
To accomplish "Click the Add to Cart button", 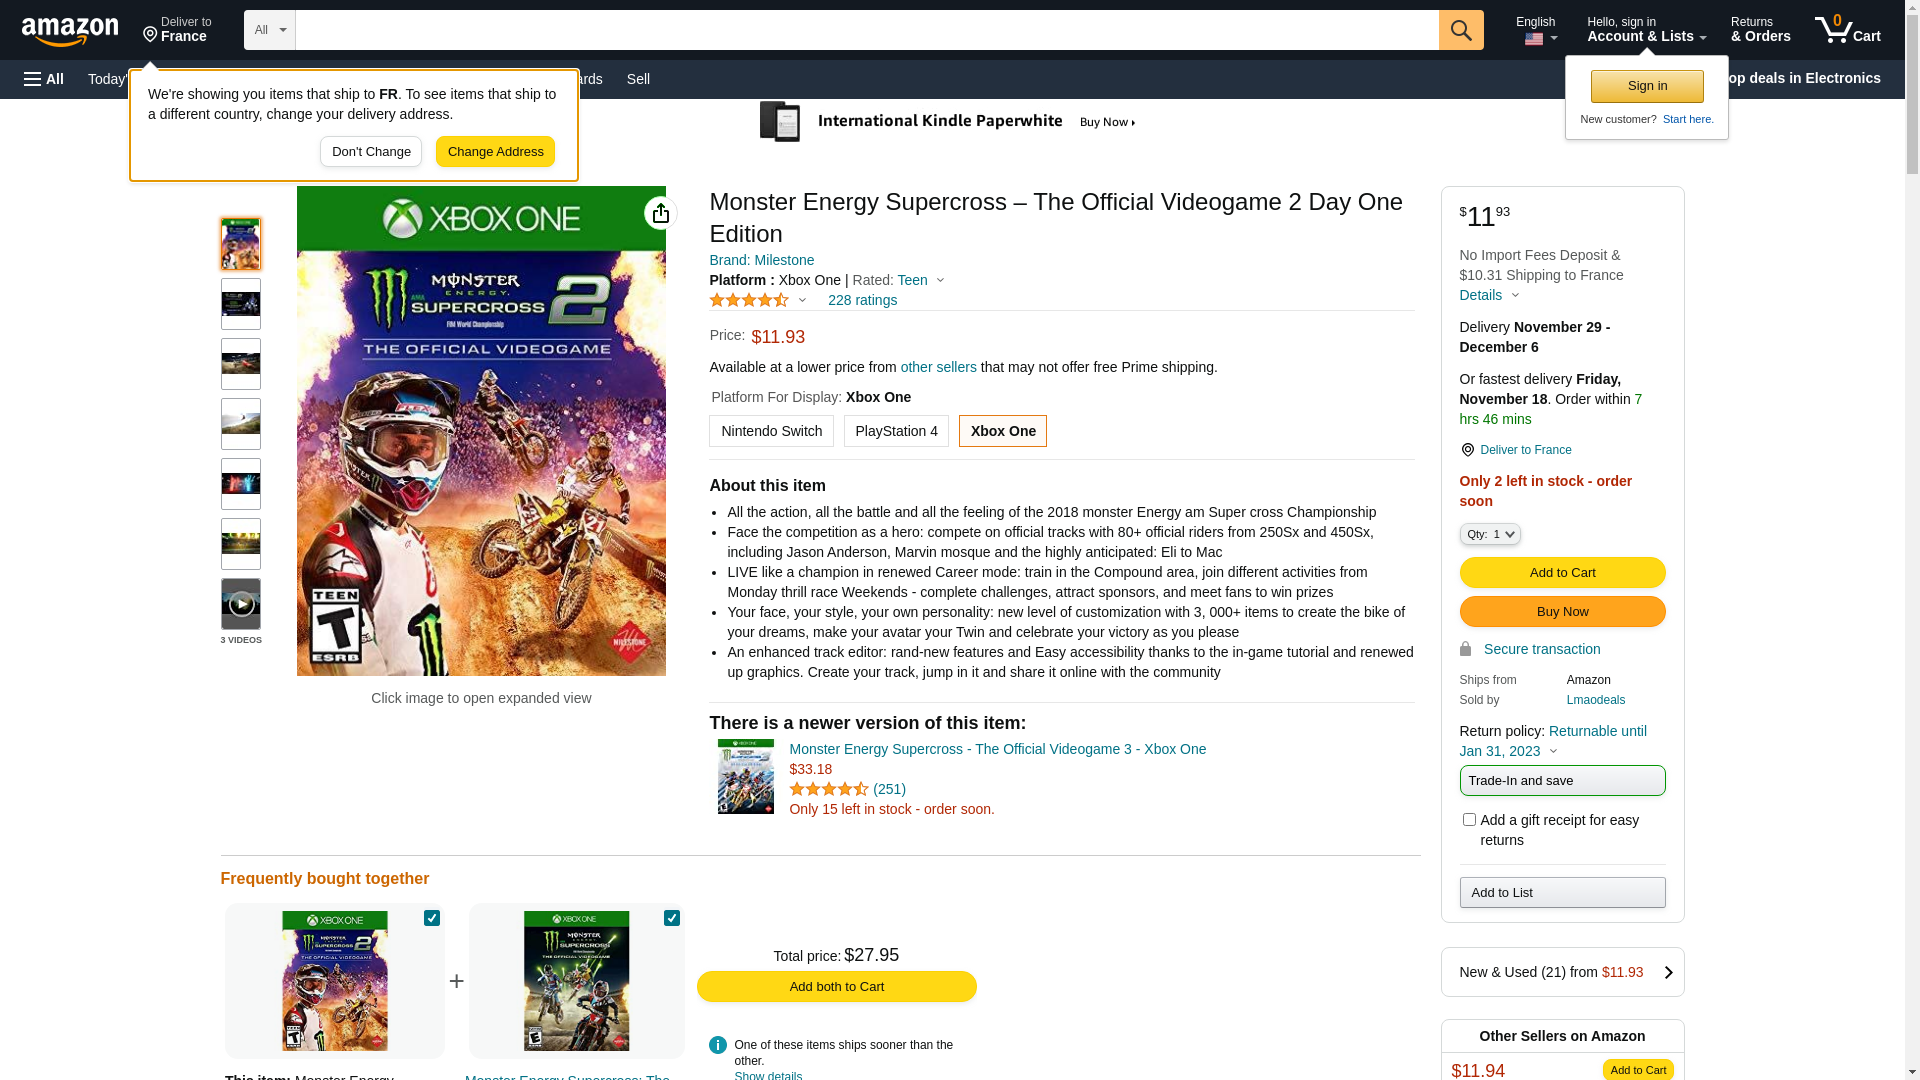I will [x=1562, y=573].
